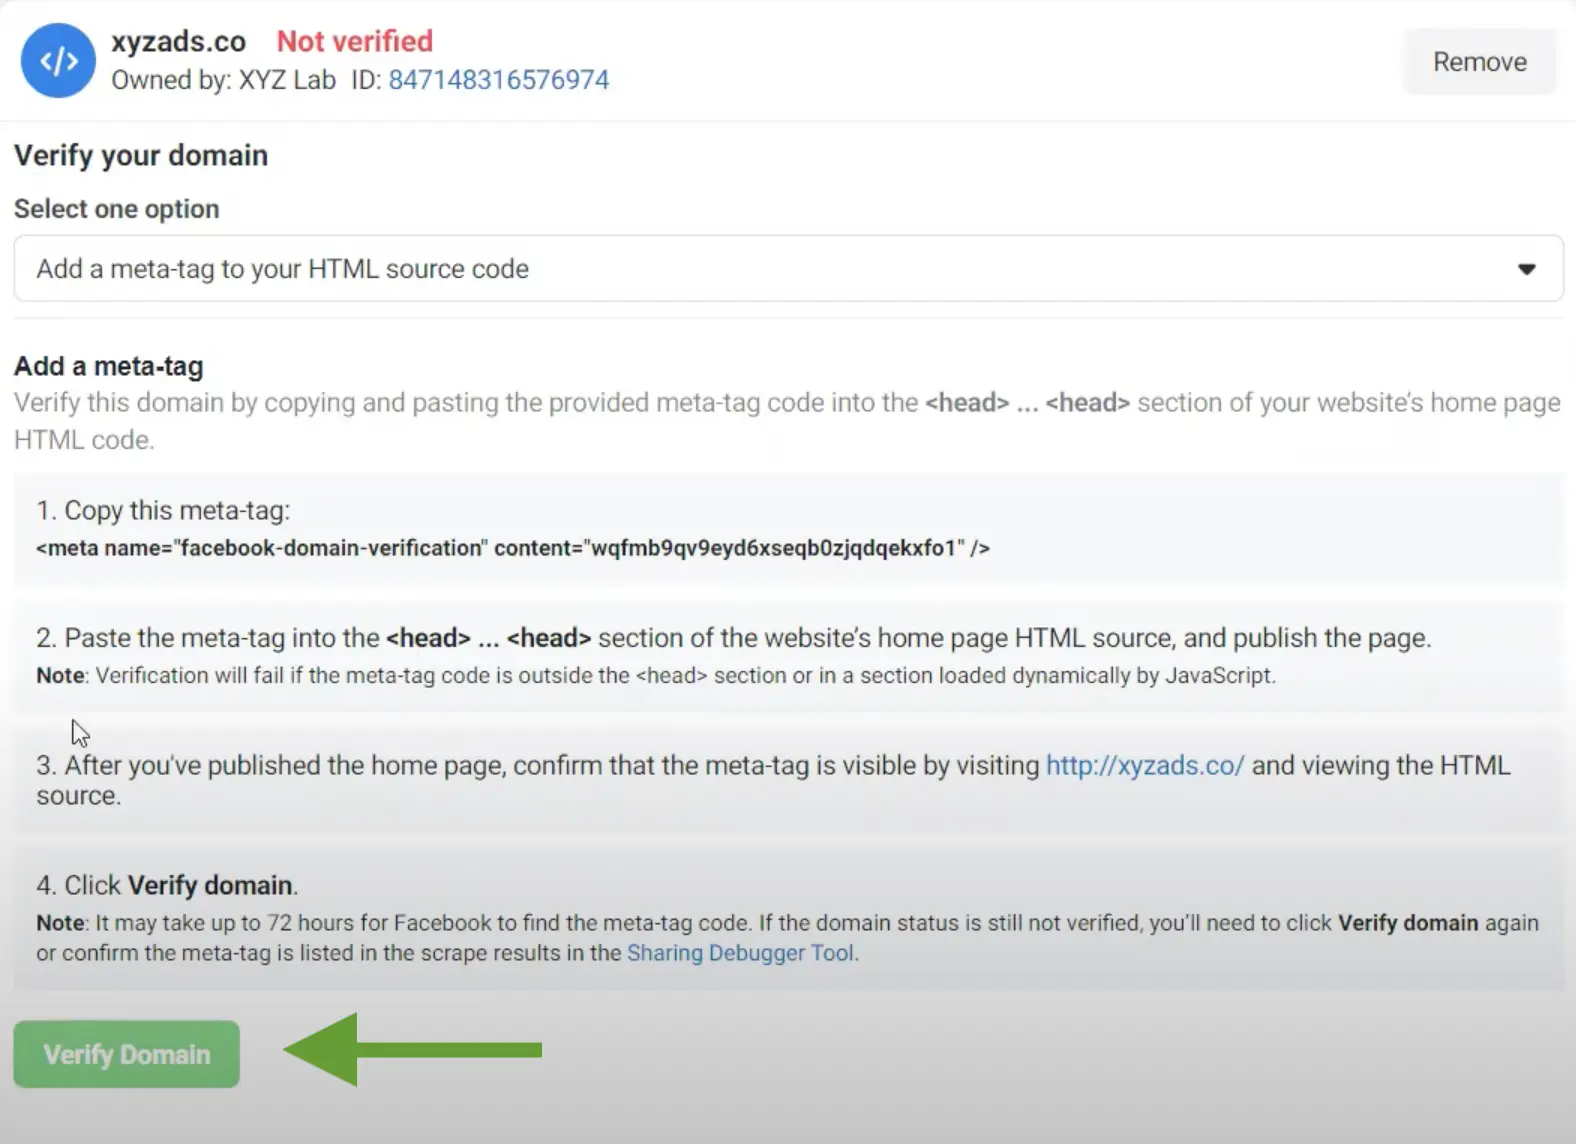
Task: Click the Verify Domain button
Action: (x=127, y=1054)
